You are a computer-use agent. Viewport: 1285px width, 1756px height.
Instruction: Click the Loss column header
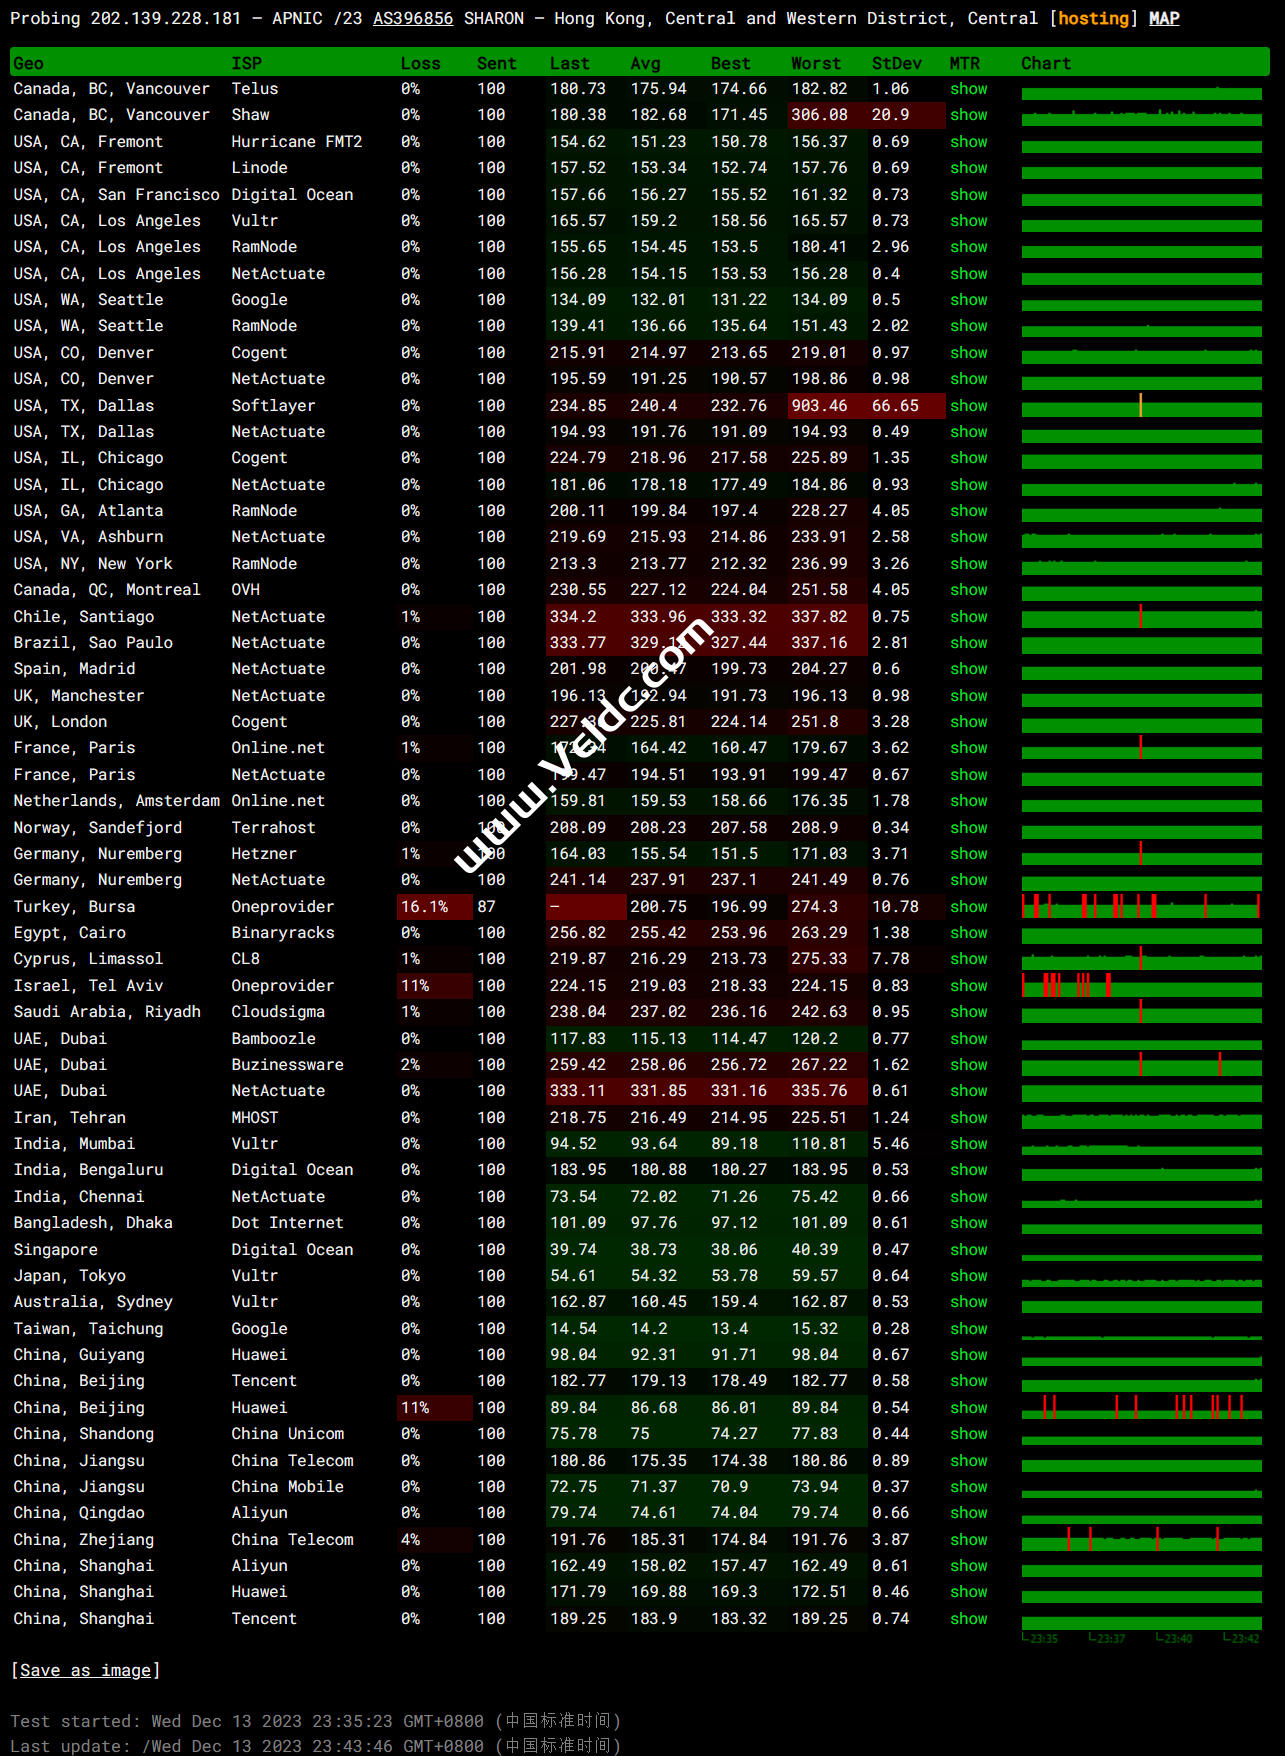click(x=420, y=63)
